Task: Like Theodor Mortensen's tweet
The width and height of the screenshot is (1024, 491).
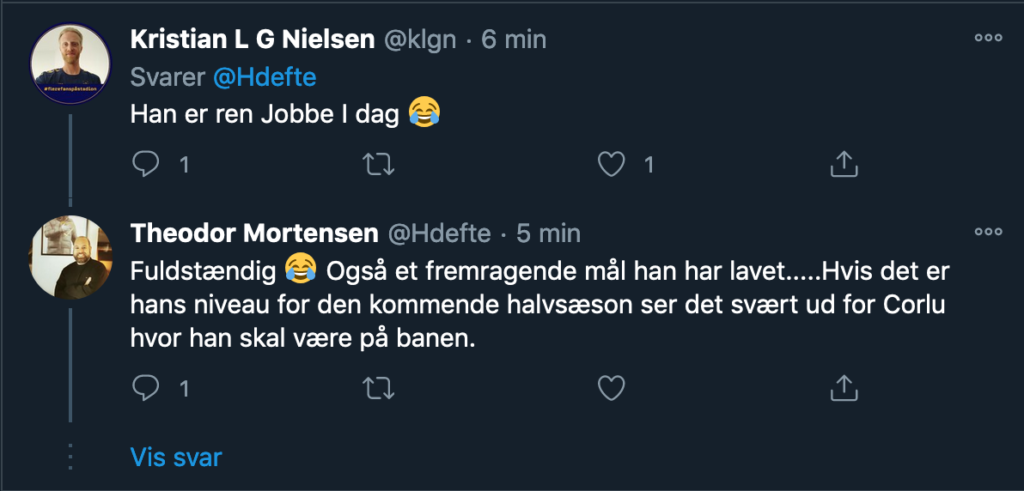Action: tap(610, 387)
